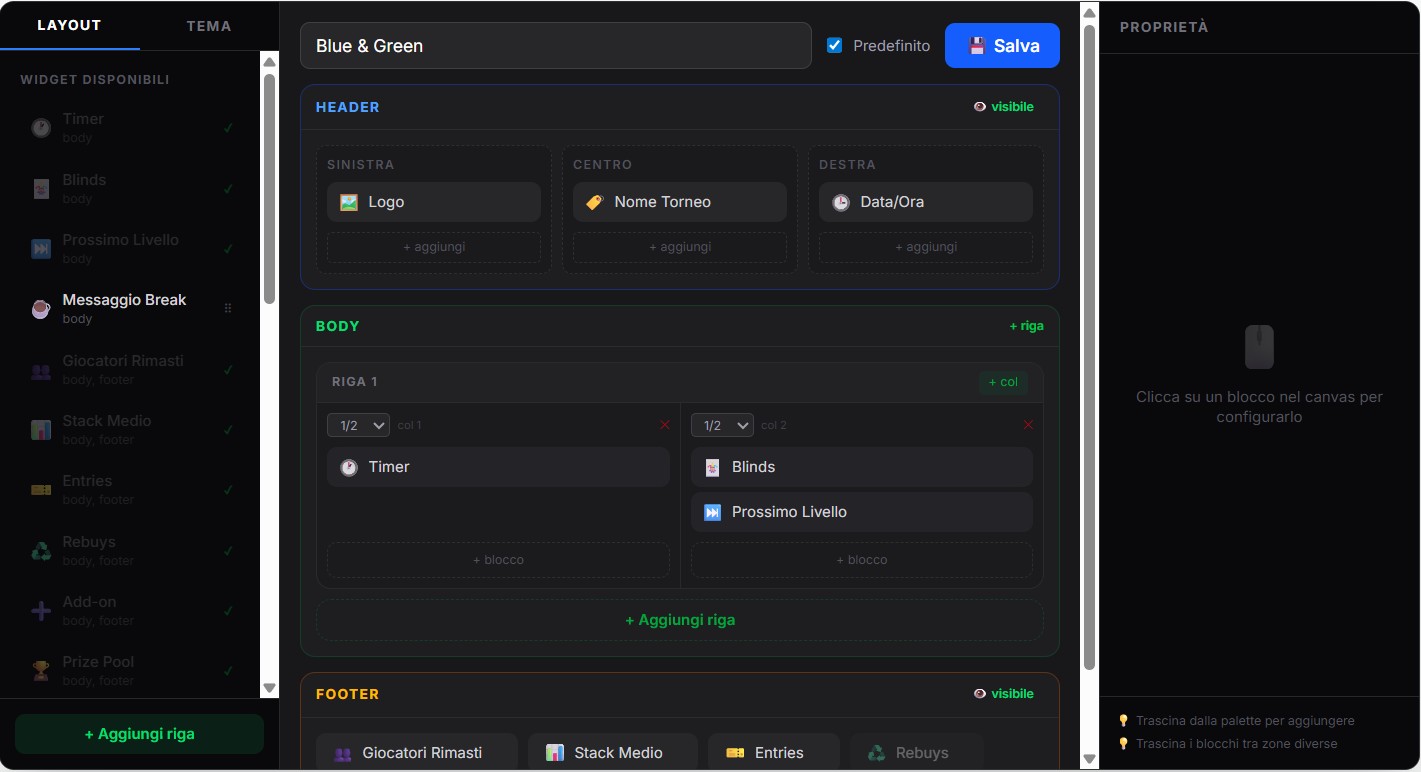Click the Entries ticket icon in palette
The image size is (1421, 772).
(x=41, y=490)
